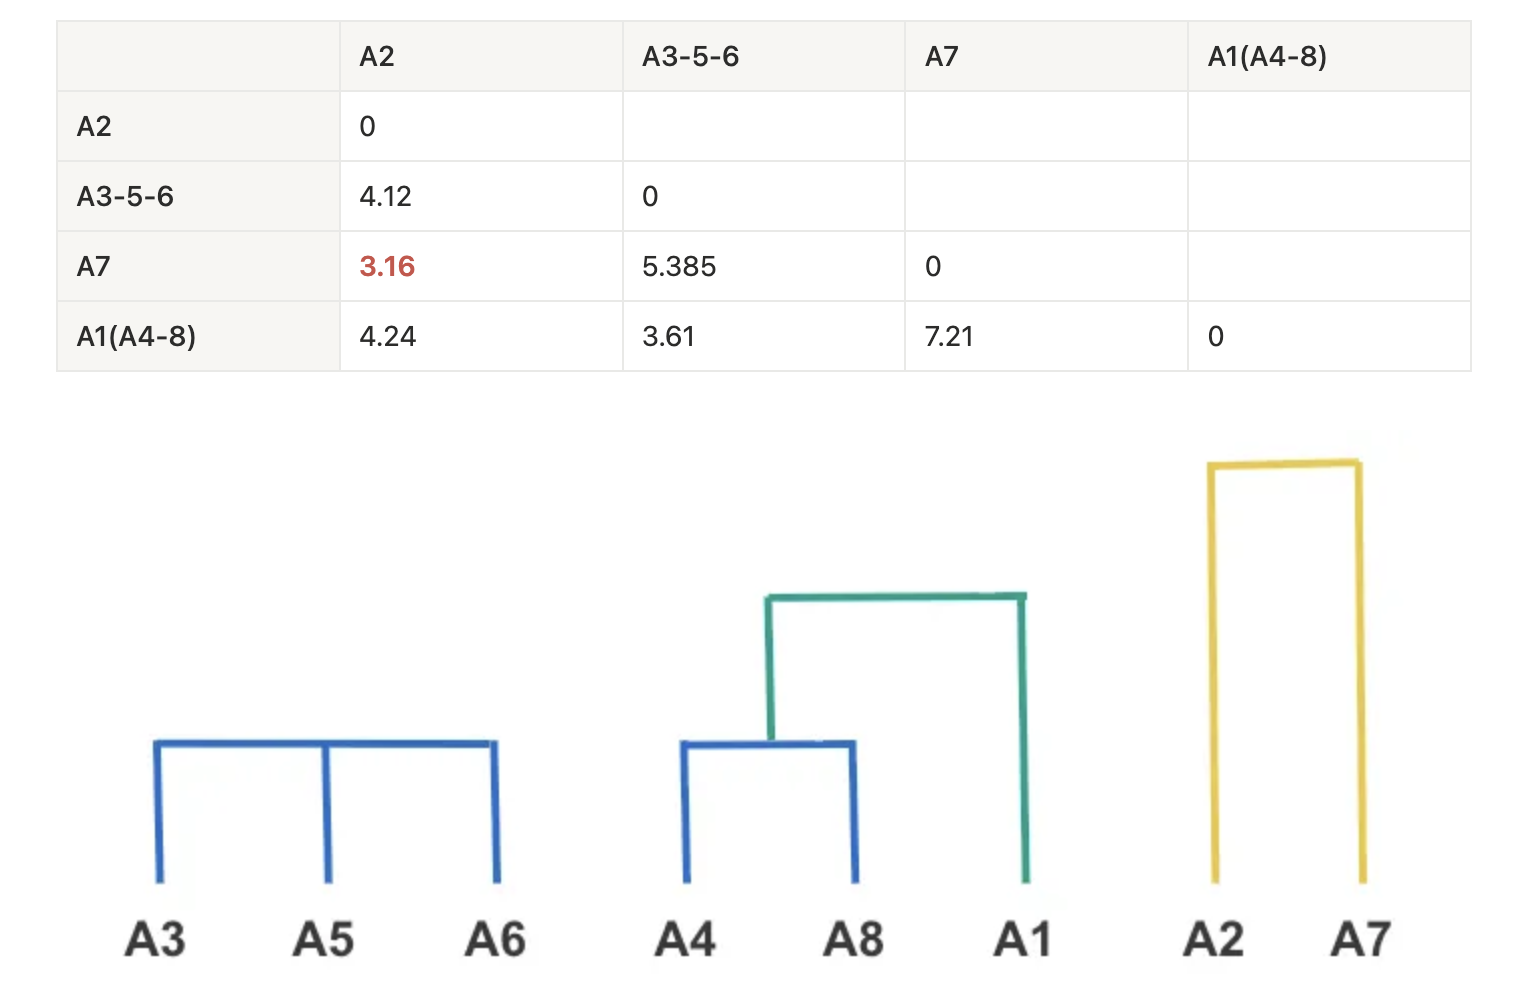Select the A4 leaf label
1530x994 pixels.
click(685, 940)
